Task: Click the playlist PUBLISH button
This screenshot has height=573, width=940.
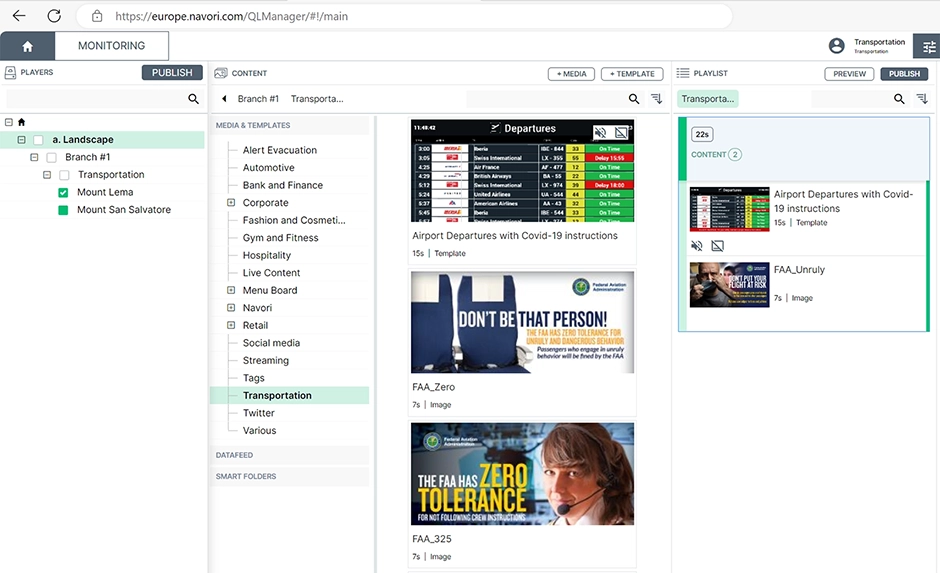Action: pyautogui.click(x=904, y=74)
